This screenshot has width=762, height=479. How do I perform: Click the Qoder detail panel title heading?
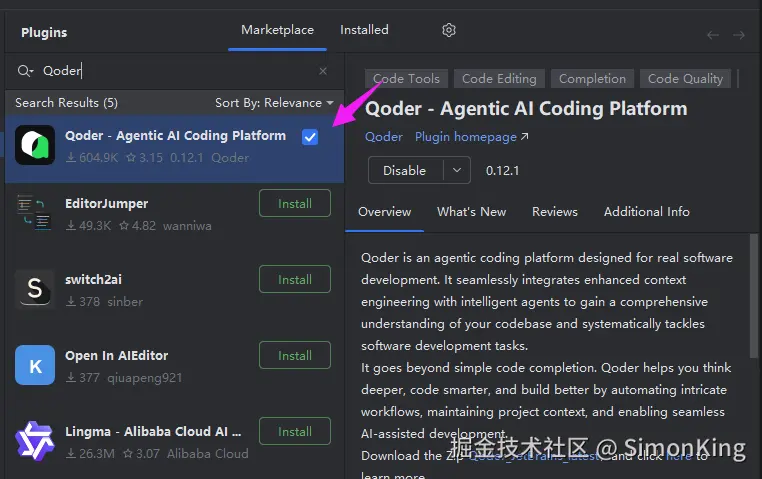pyautogui.click(x=526, y=108)
